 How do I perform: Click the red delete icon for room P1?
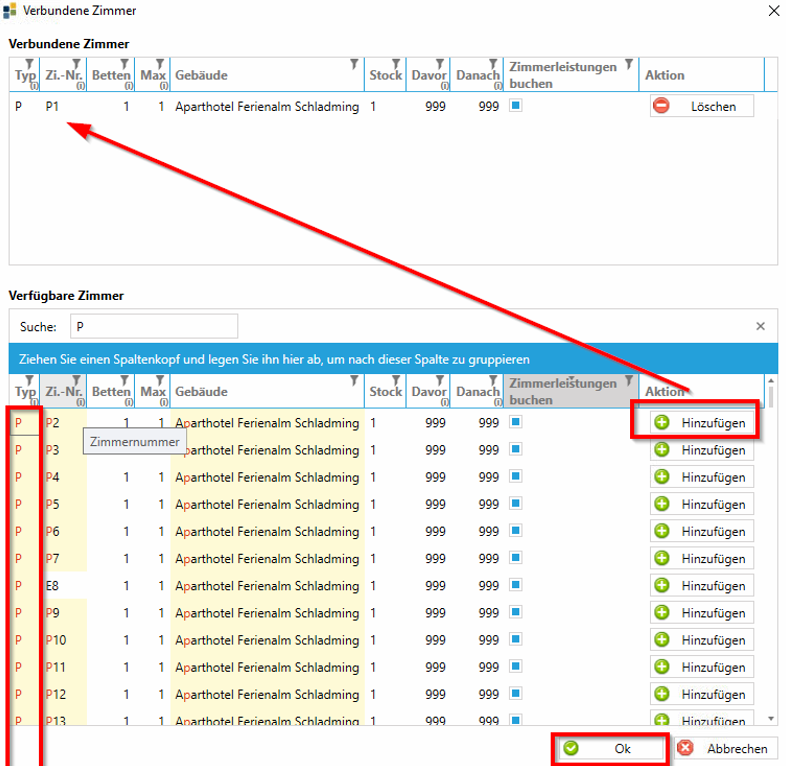coord(661,106)
